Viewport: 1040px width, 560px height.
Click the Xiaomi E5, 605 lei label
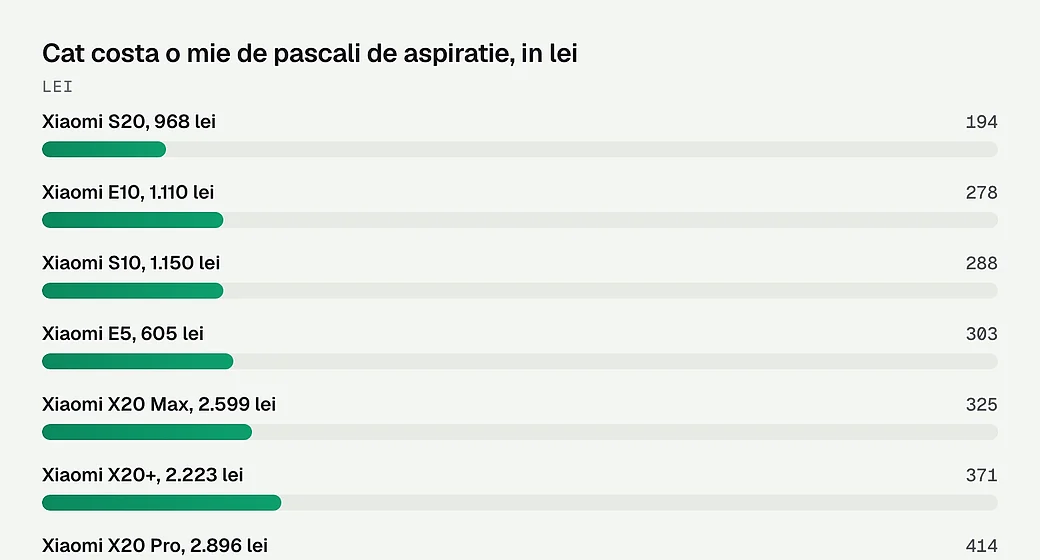tap(123, 334)
